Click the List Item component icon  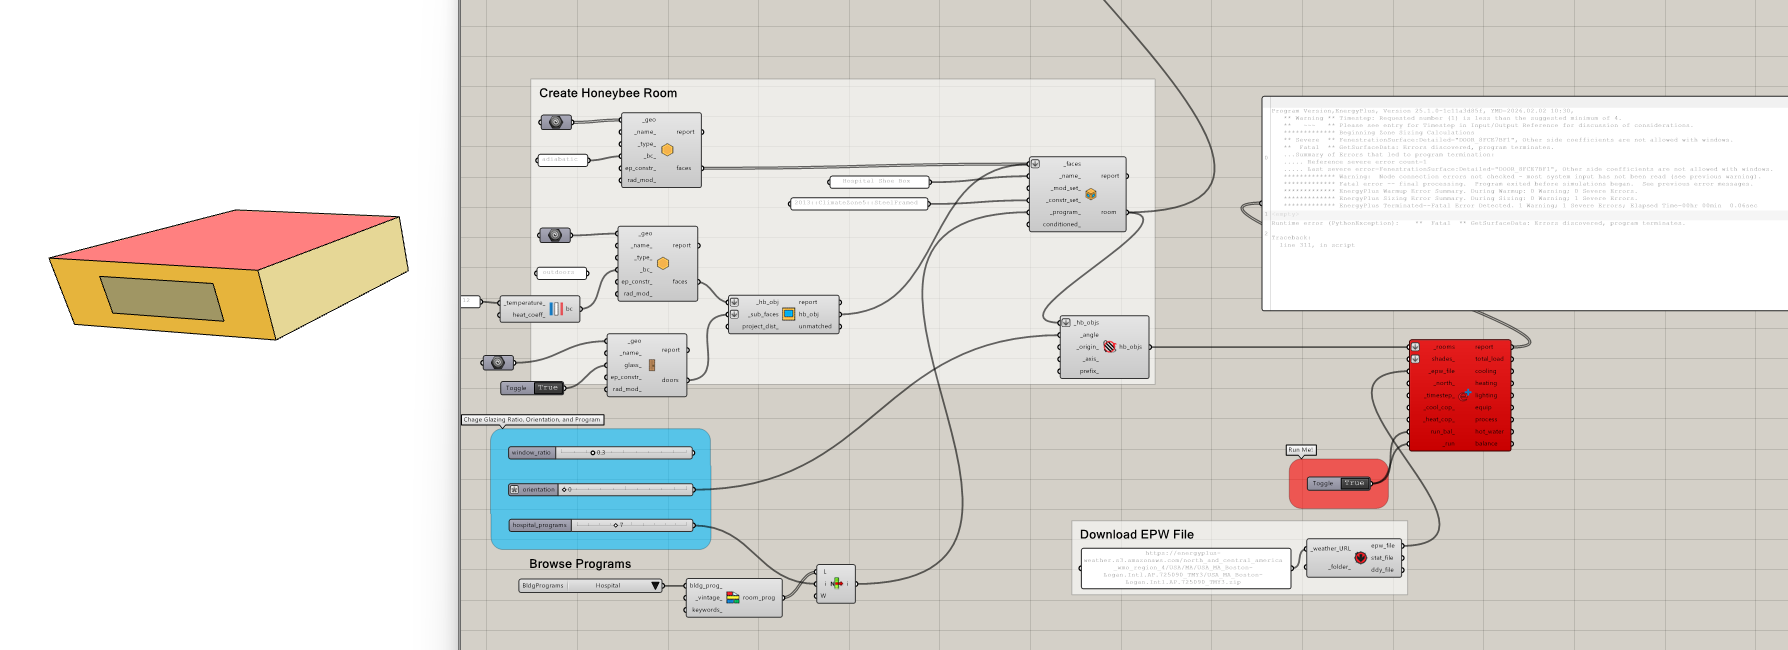[x=836, y=584]
